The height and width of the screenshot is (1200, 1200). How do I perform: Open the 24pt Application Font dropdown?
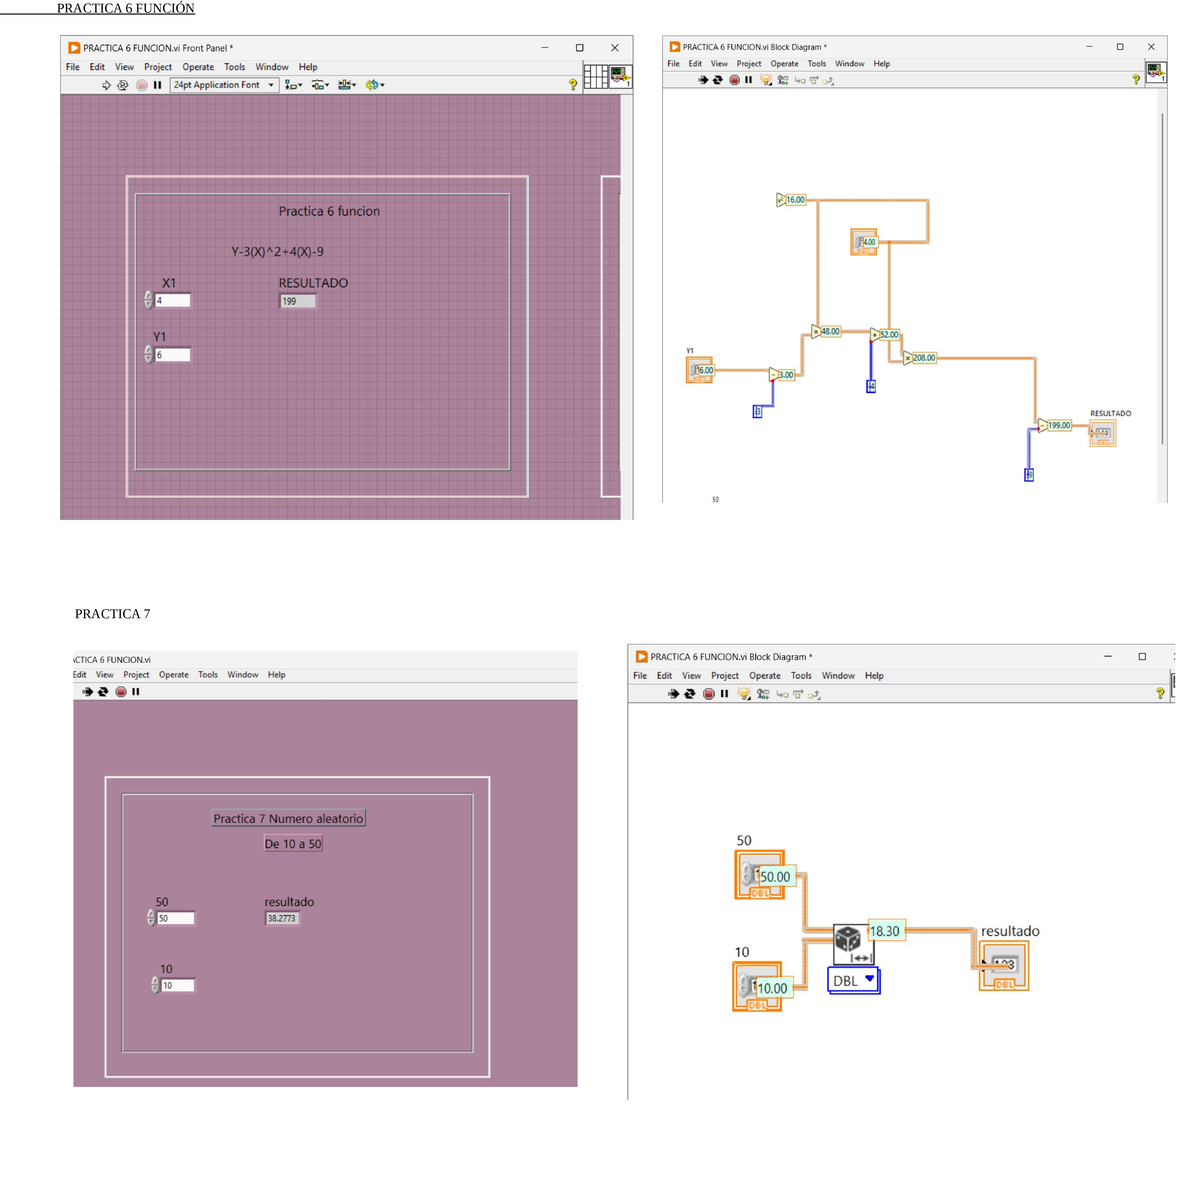click(222, 84)
